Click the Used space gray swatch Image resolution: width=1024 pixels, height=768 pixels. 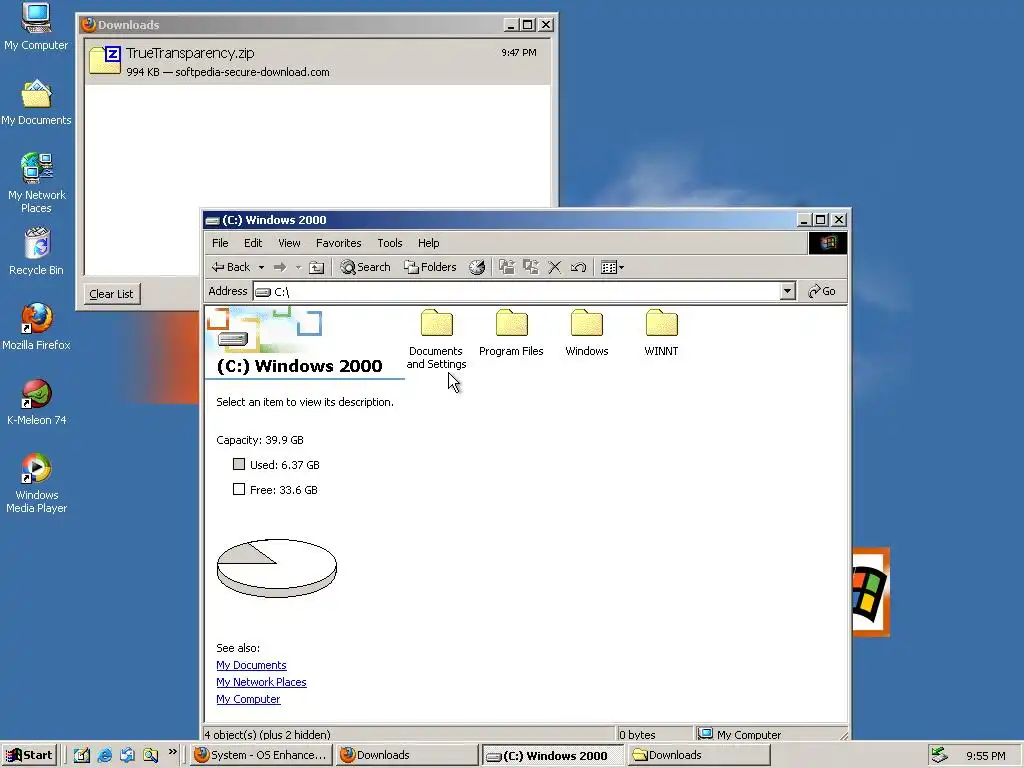(x=239, y=464)
